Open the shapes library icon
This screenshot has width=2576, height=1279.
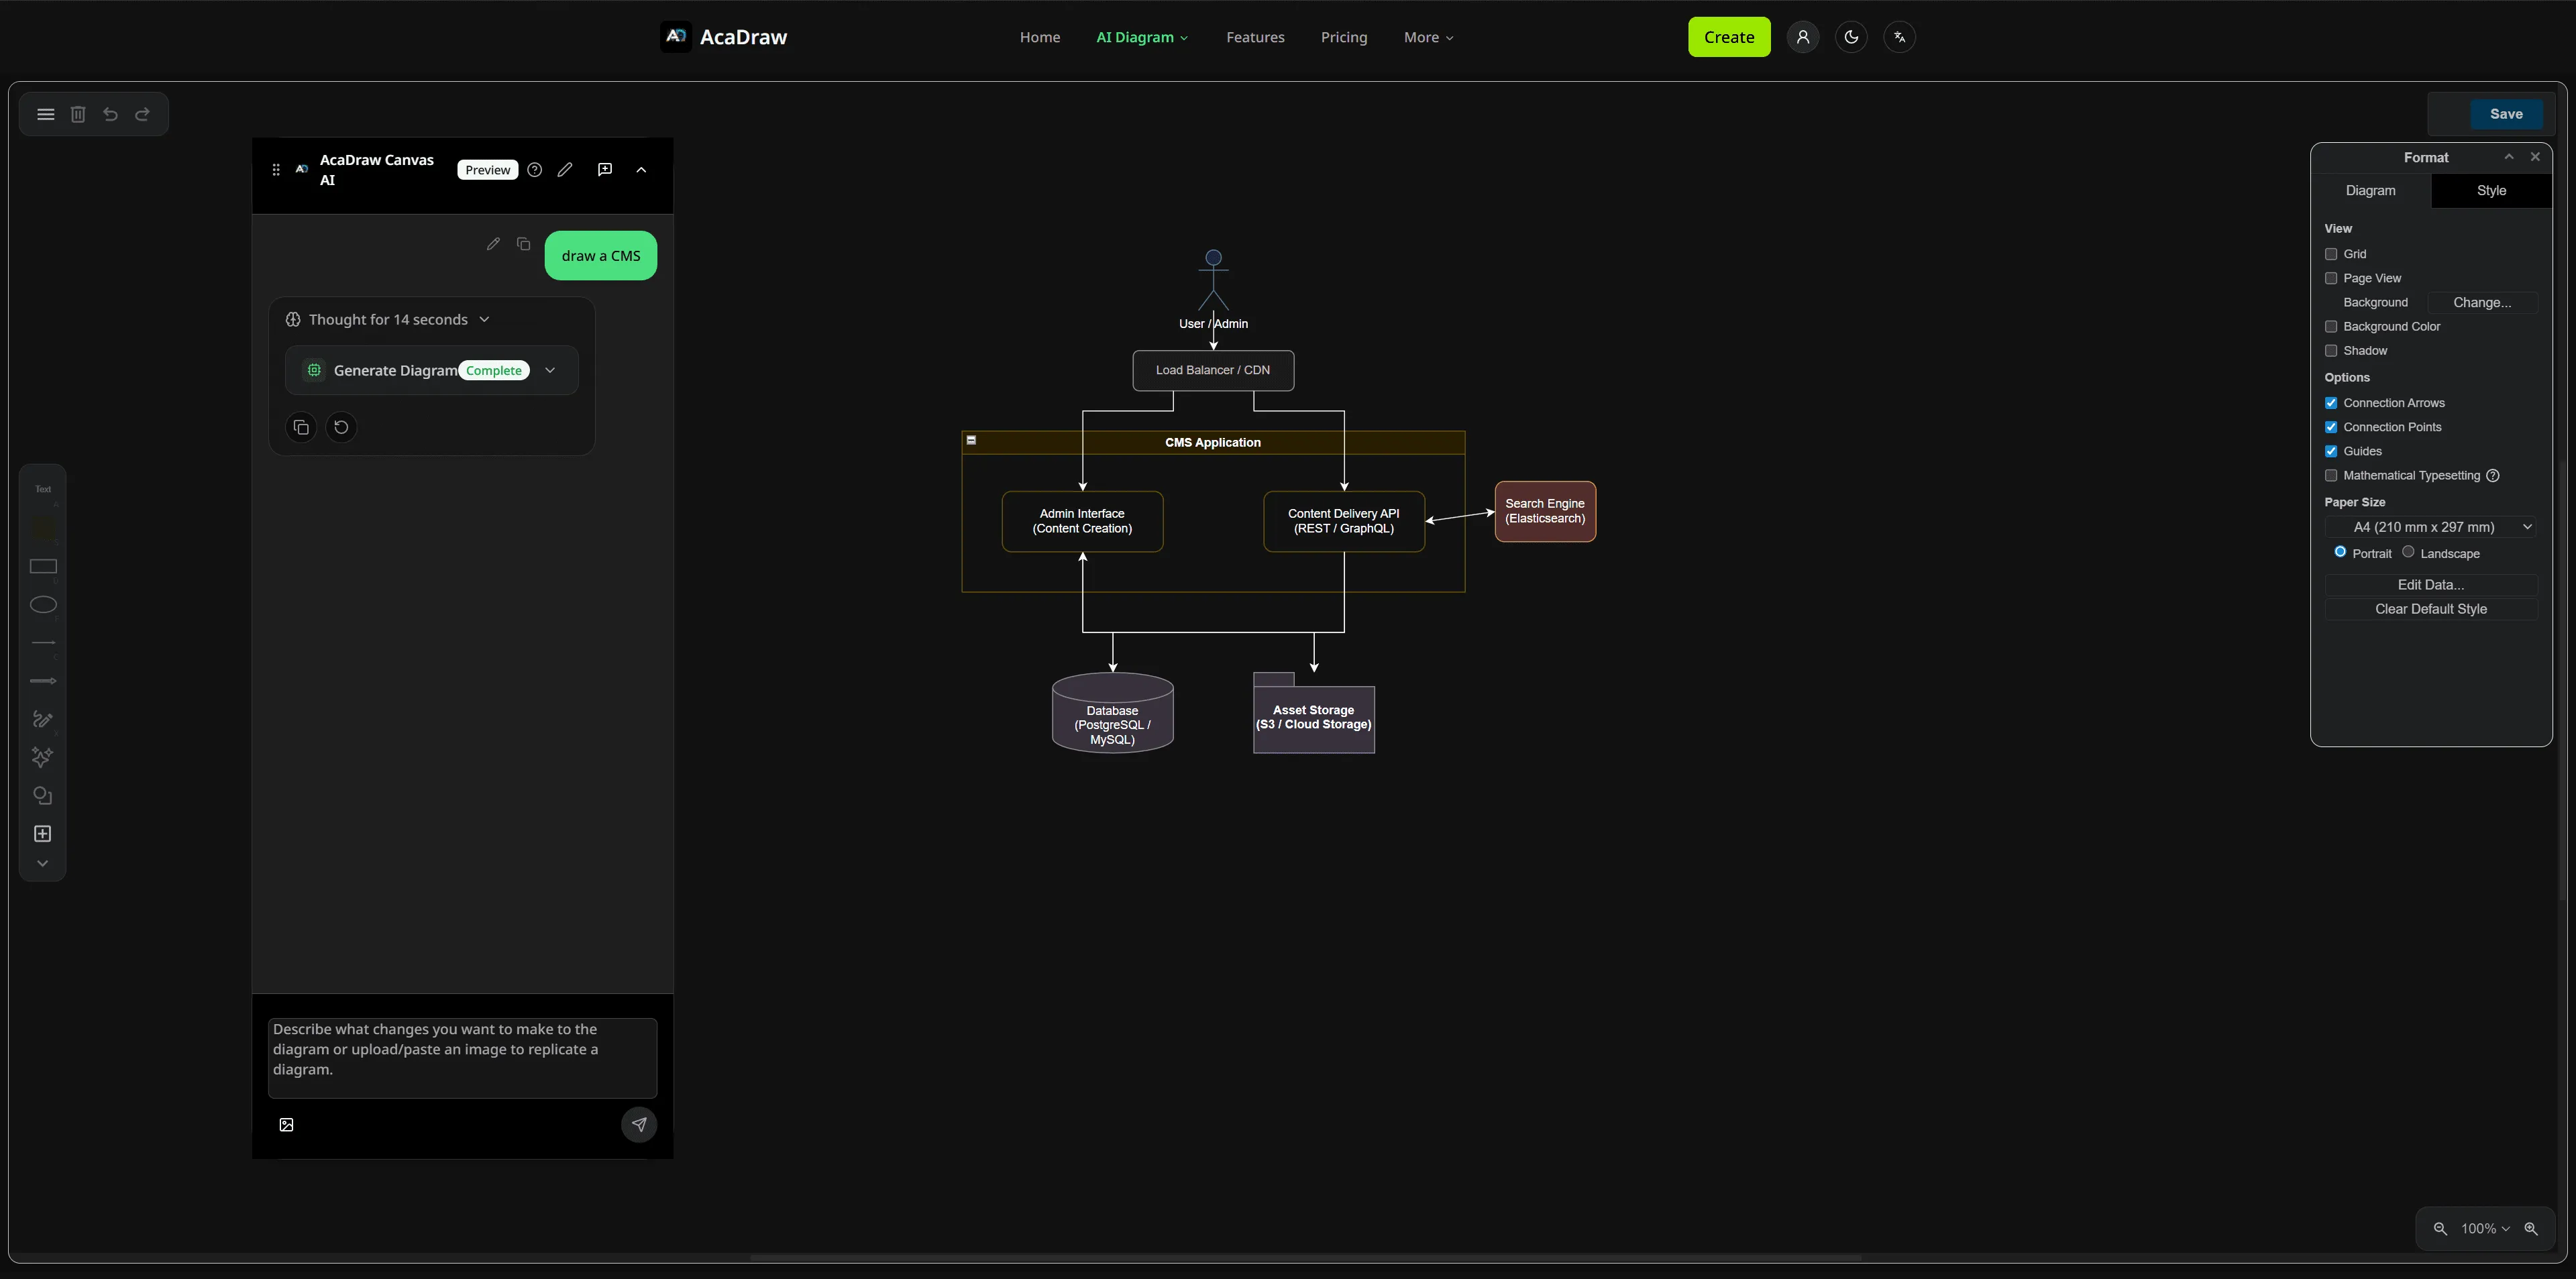coord(42,796)
